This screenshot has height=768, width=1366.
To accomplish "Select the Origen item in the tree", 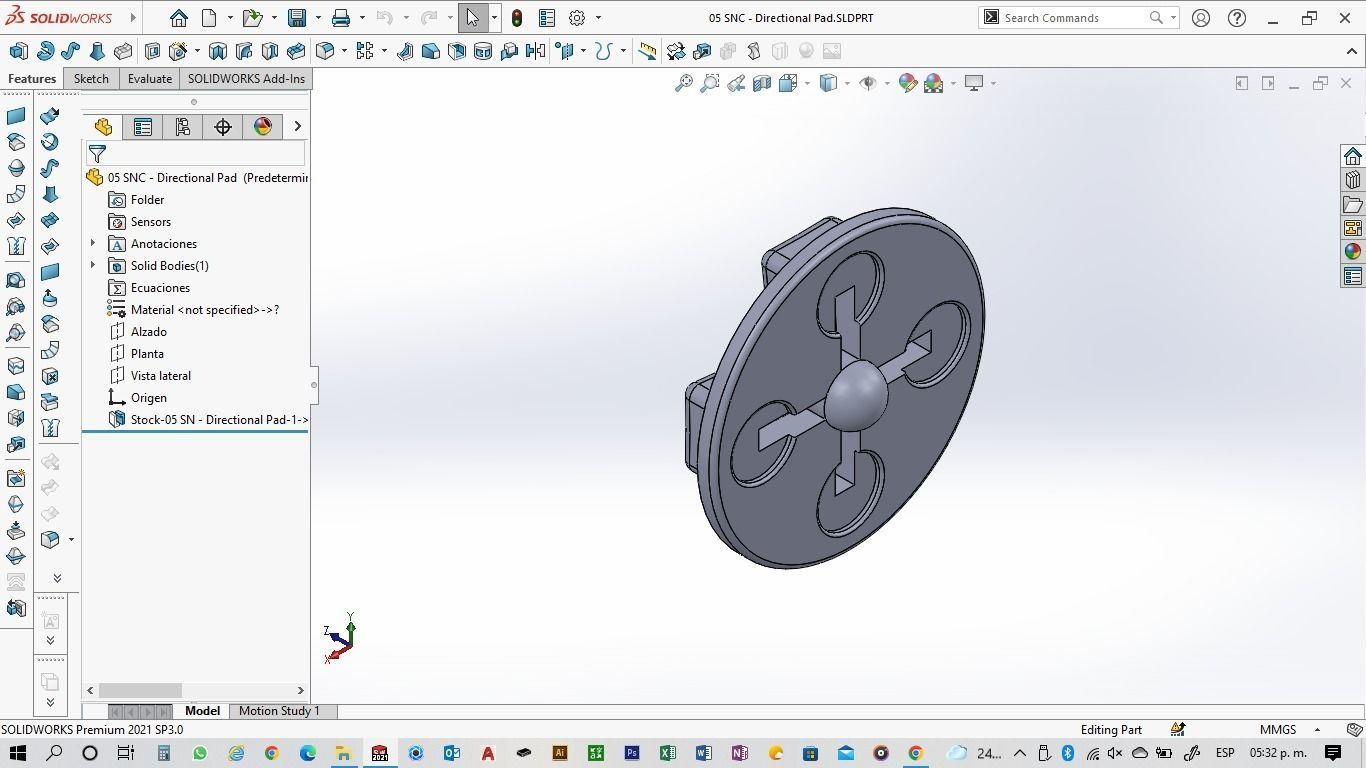I will click(149, 398).
